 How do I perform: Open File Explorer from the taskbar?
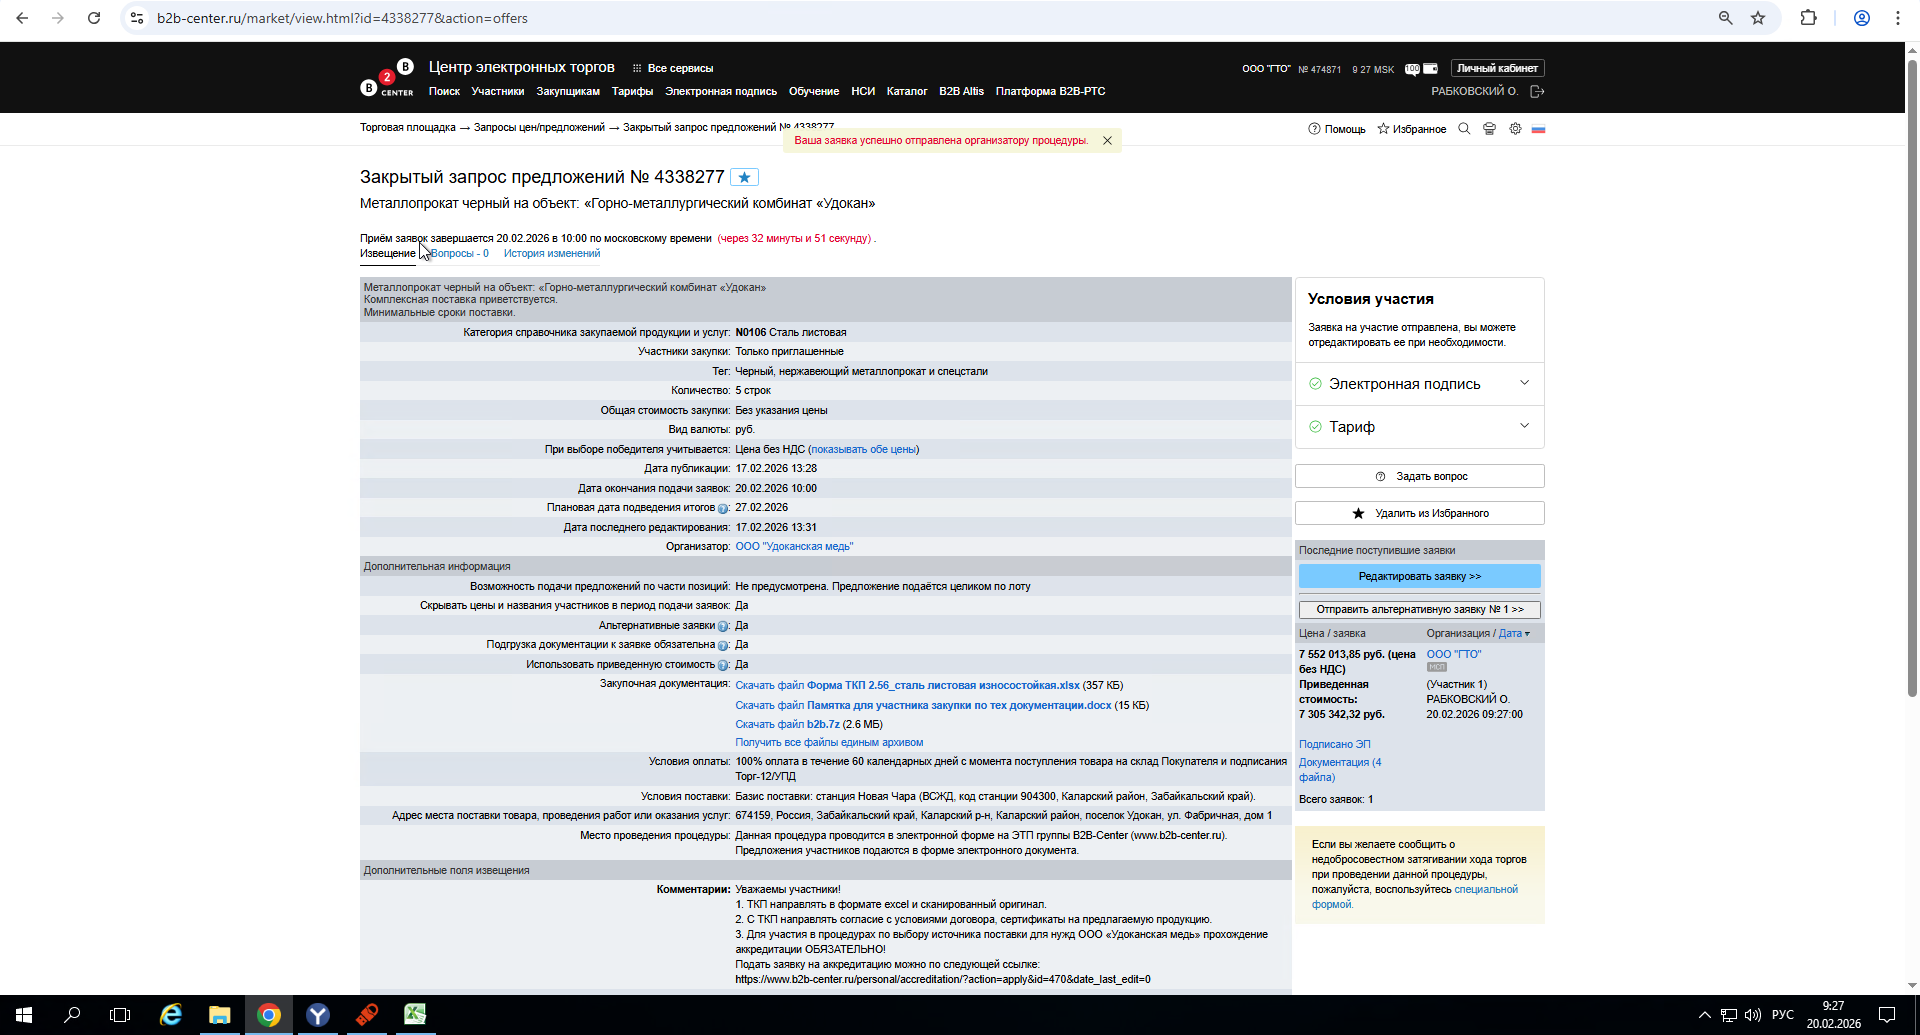tap(220, 1015)
